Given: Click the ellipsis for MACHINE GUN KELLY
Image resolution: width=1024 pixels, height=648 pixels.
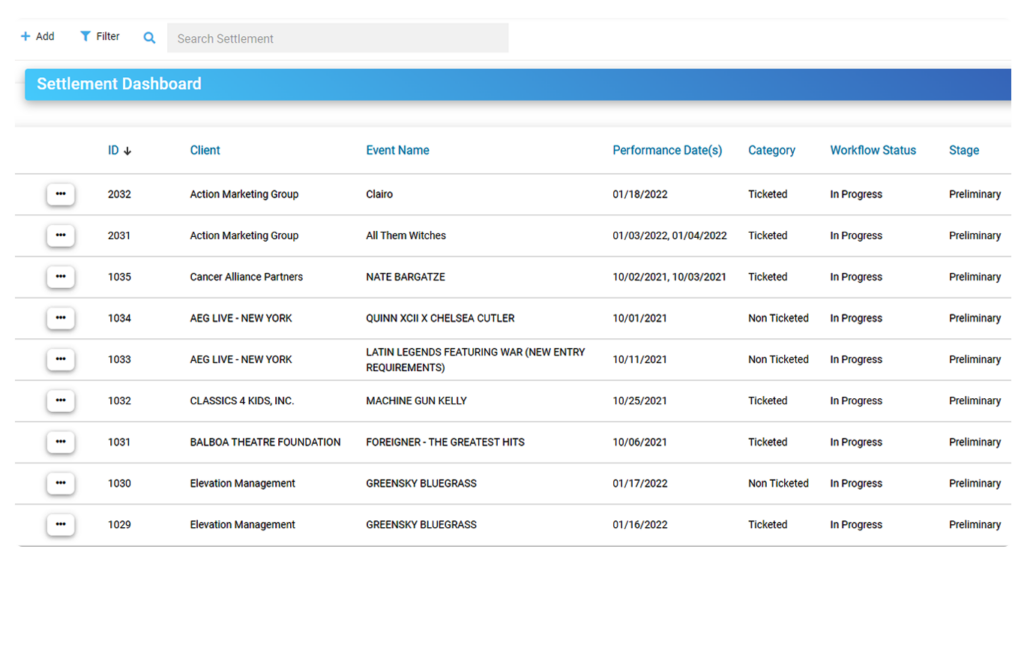Looking at the screenshot, I should pos(60,400).
